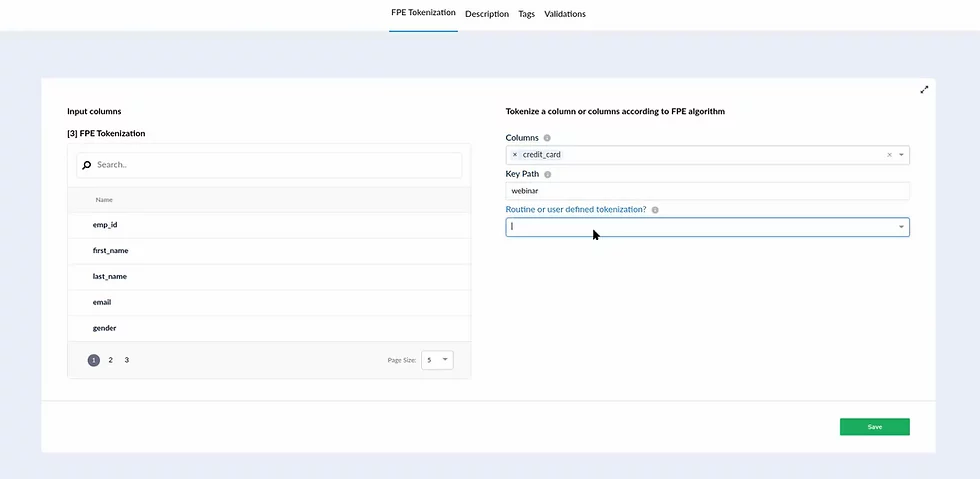Go to page 1 of input columns
Viewport: 980px width, 479px height.
[94, 360]
